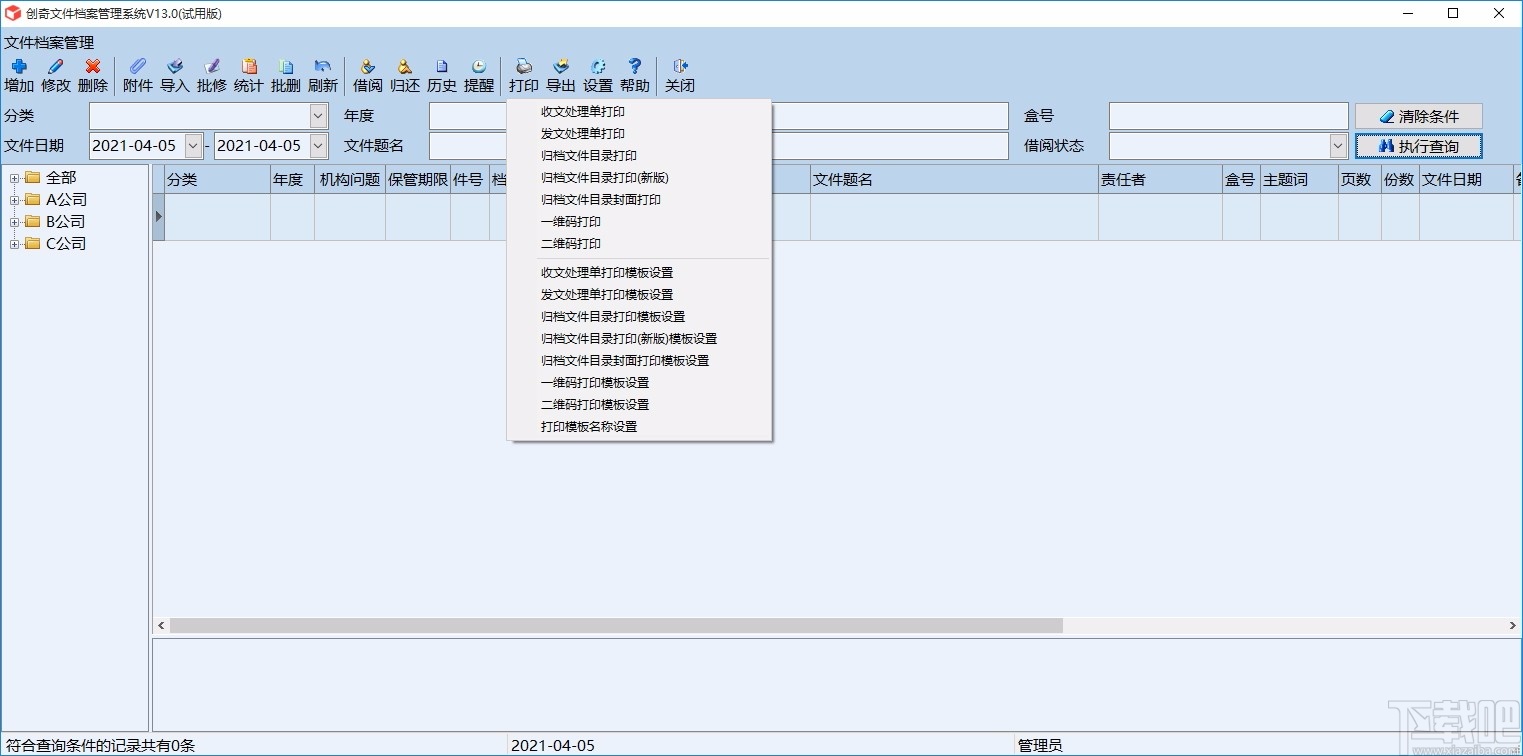
Task: Click into the 盒号 filter input field
Action: (1228, 116)
